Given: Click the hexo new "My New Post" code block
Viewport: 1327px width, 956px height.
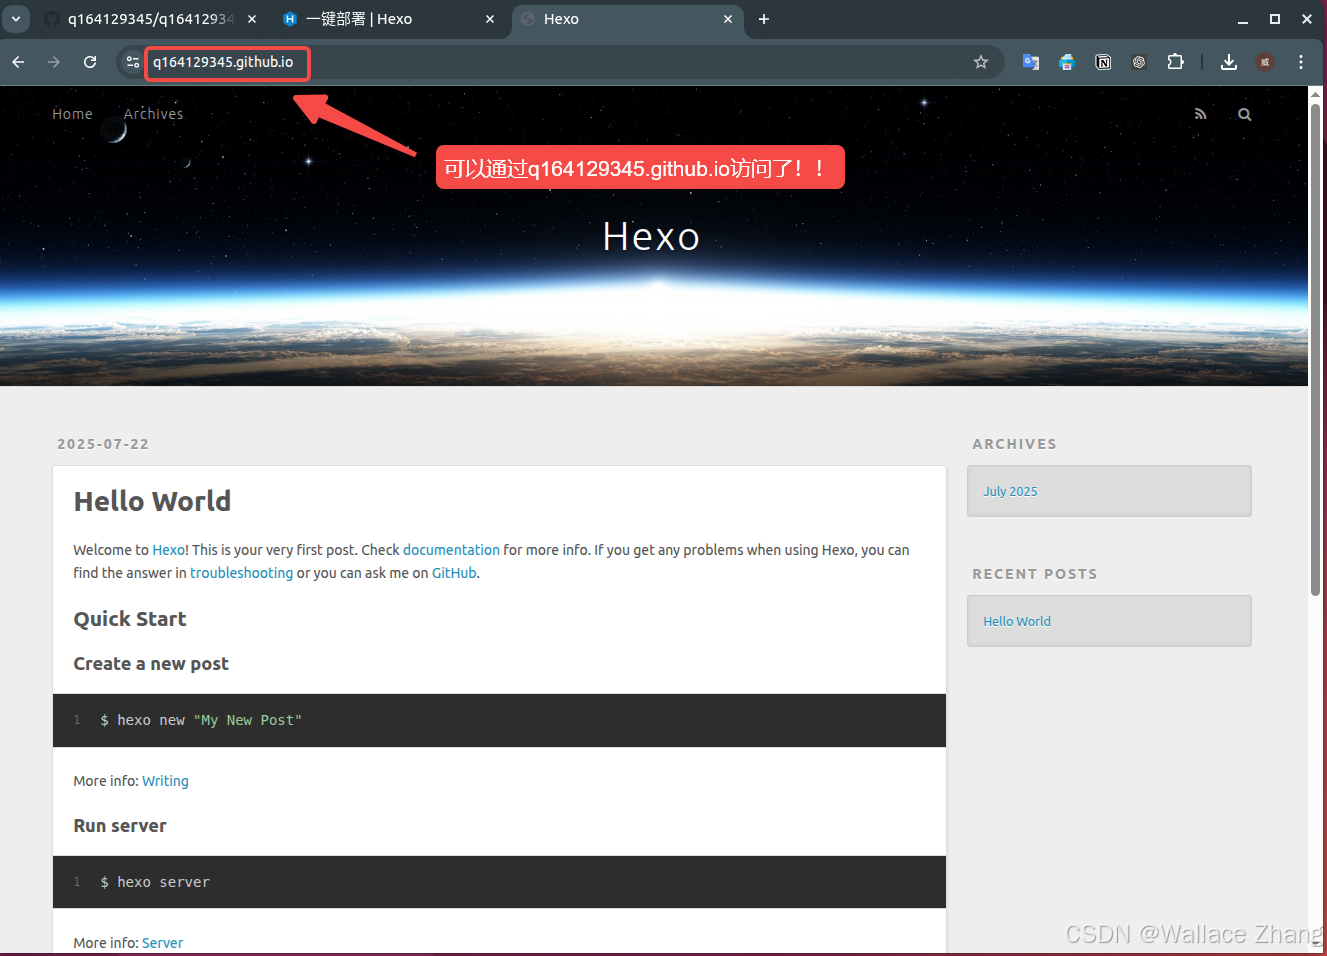Looking at the screenshot, I should click(x=499, y=720).
